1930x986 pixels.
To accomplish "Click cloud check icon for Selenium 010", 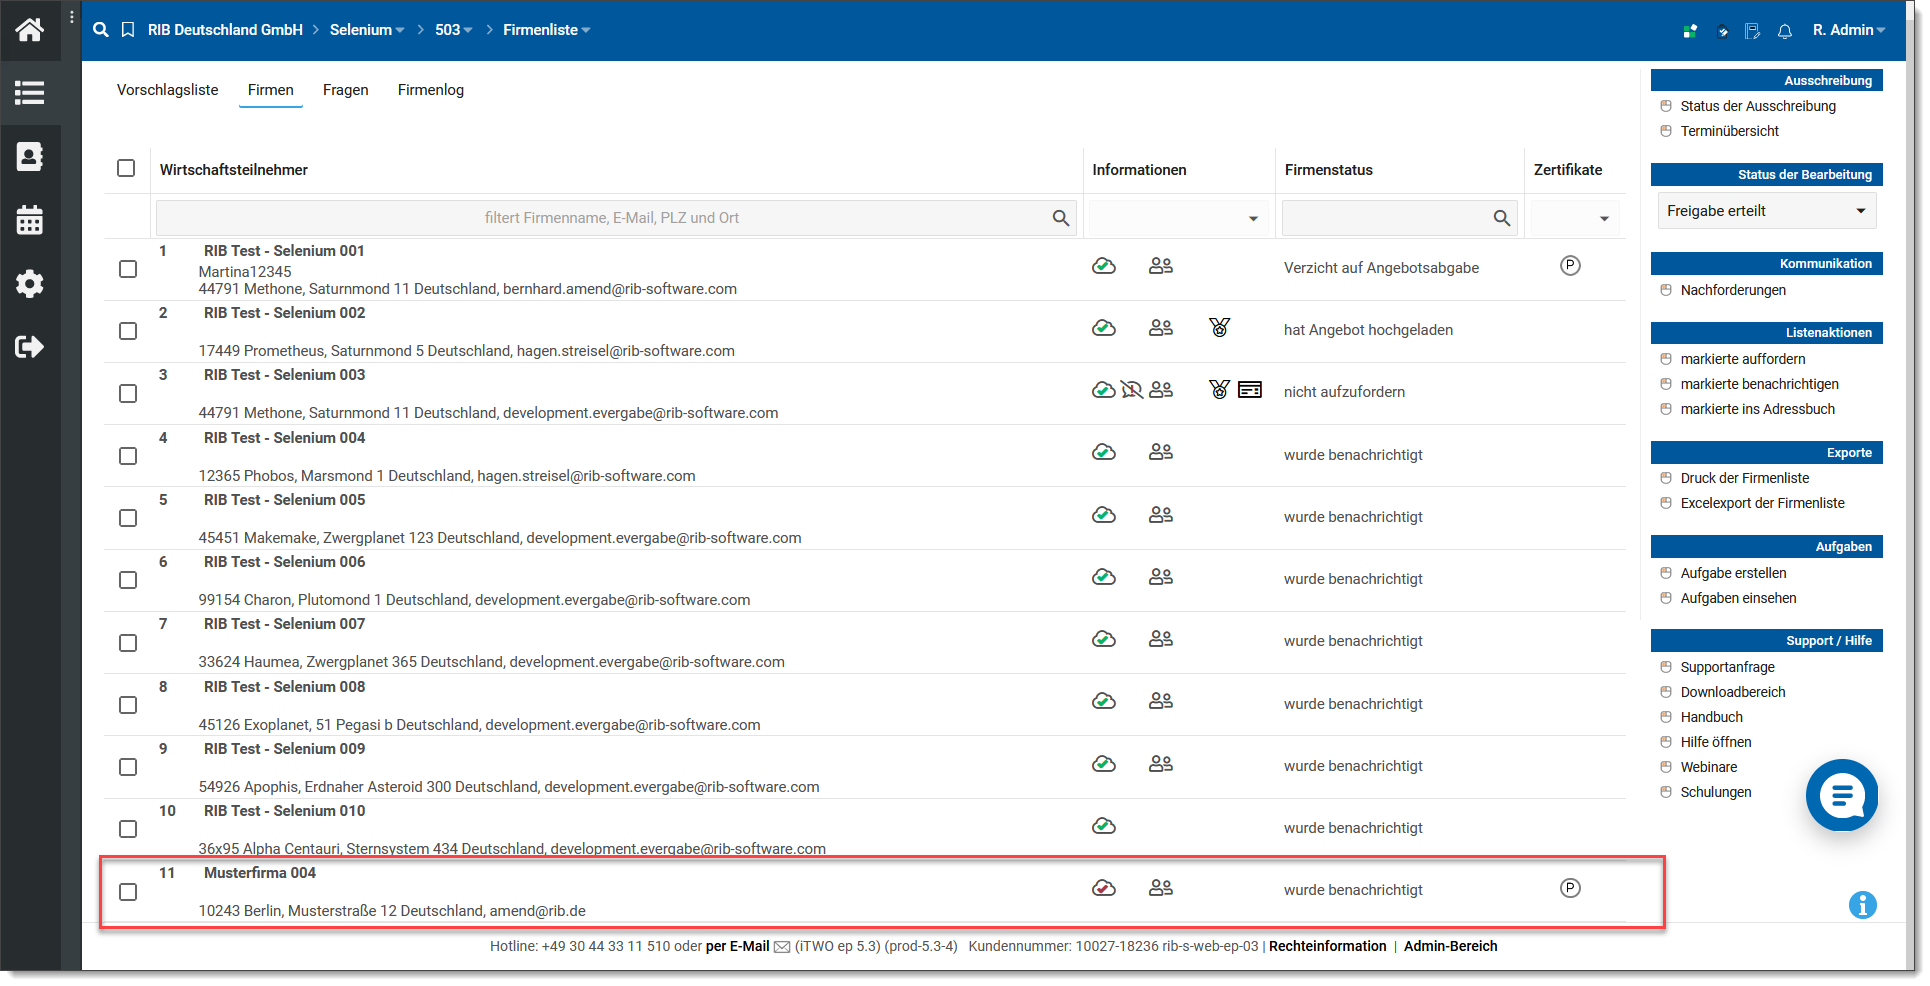I will tap(1104, 826).
